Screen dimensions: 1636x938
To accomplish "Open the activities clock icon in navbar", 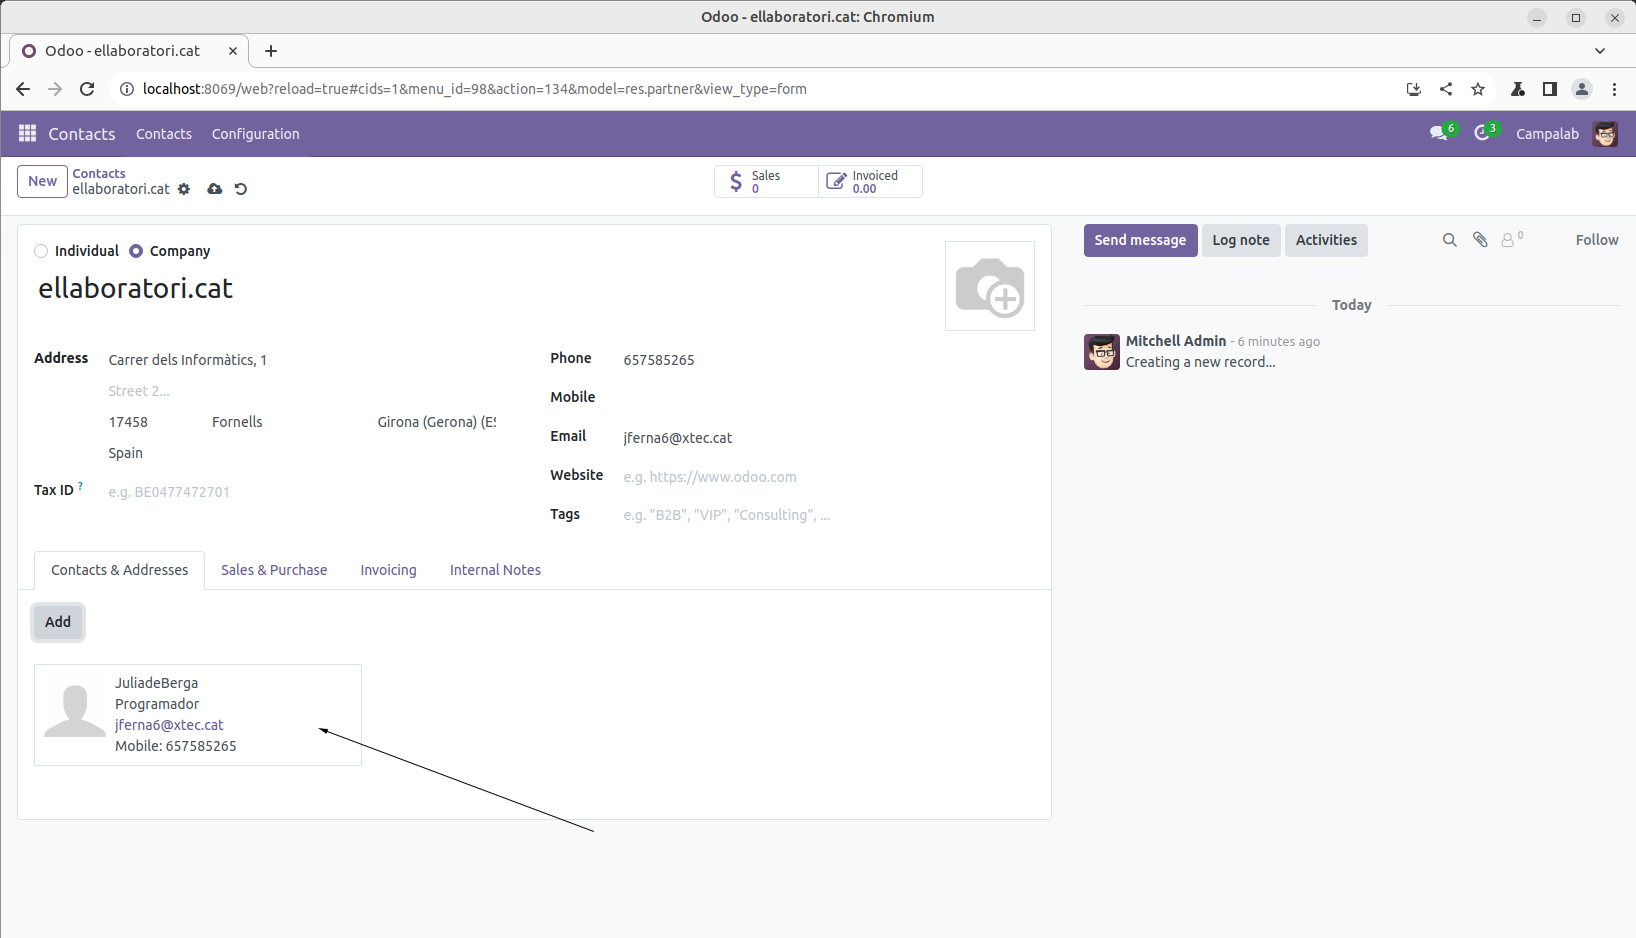I will point(1482,133).
